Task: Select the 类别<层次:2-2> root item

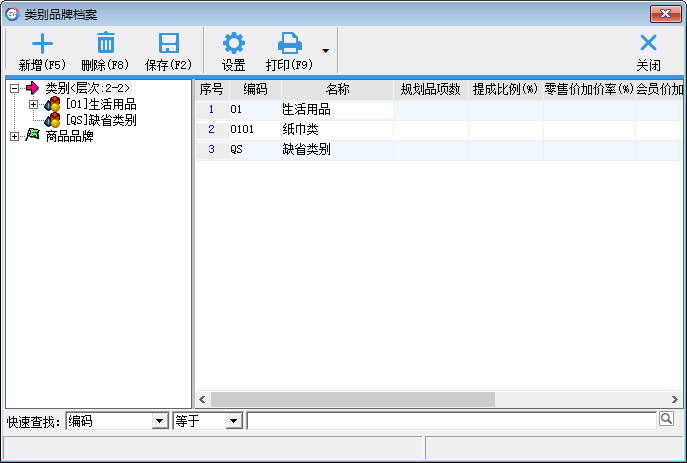Action: (88, 88)
